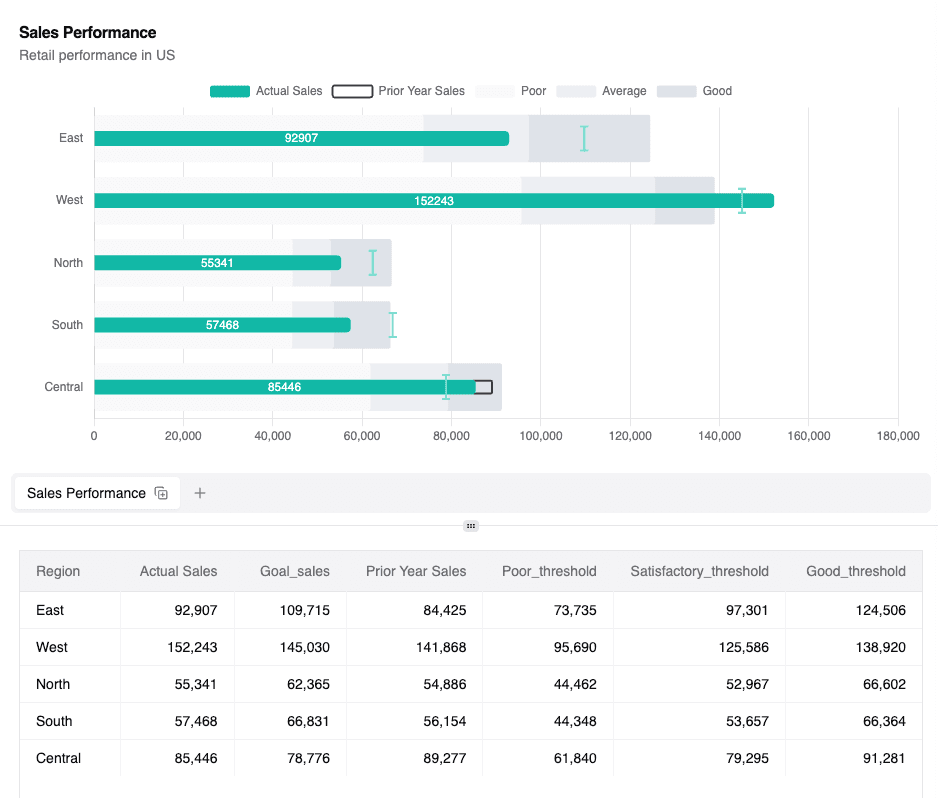Click the West goal sales marker

742,200
